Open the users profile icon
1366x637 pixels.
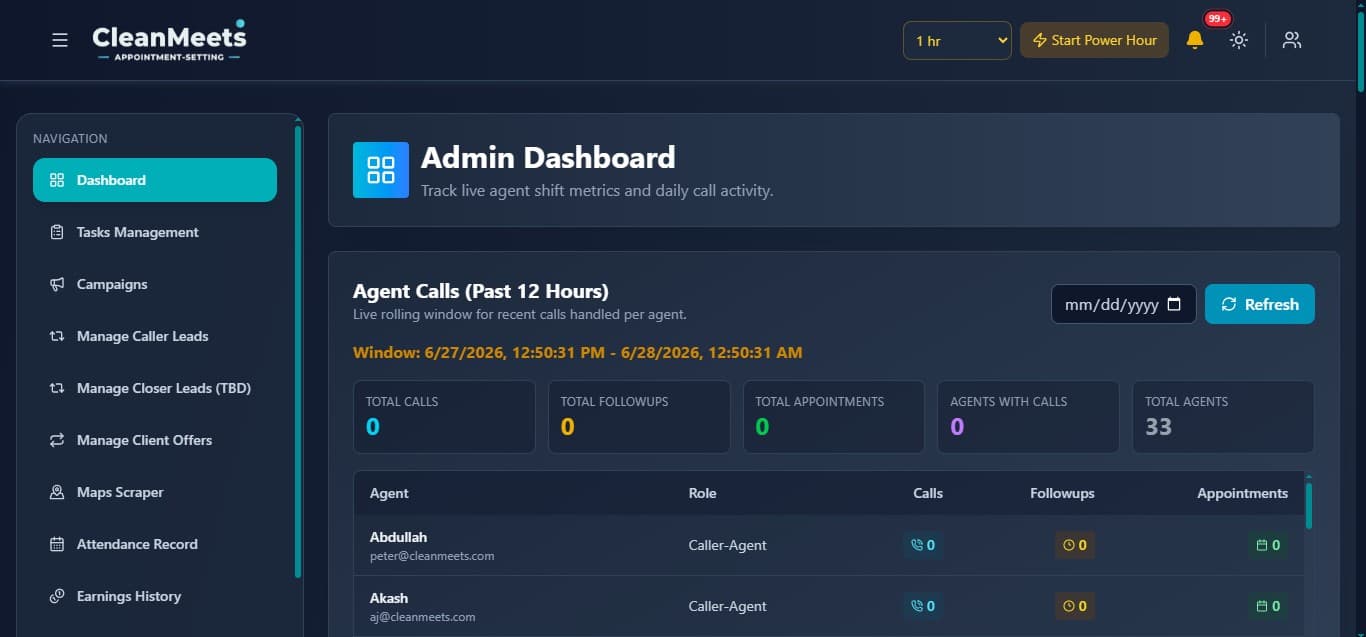(x=1292, y=40)
